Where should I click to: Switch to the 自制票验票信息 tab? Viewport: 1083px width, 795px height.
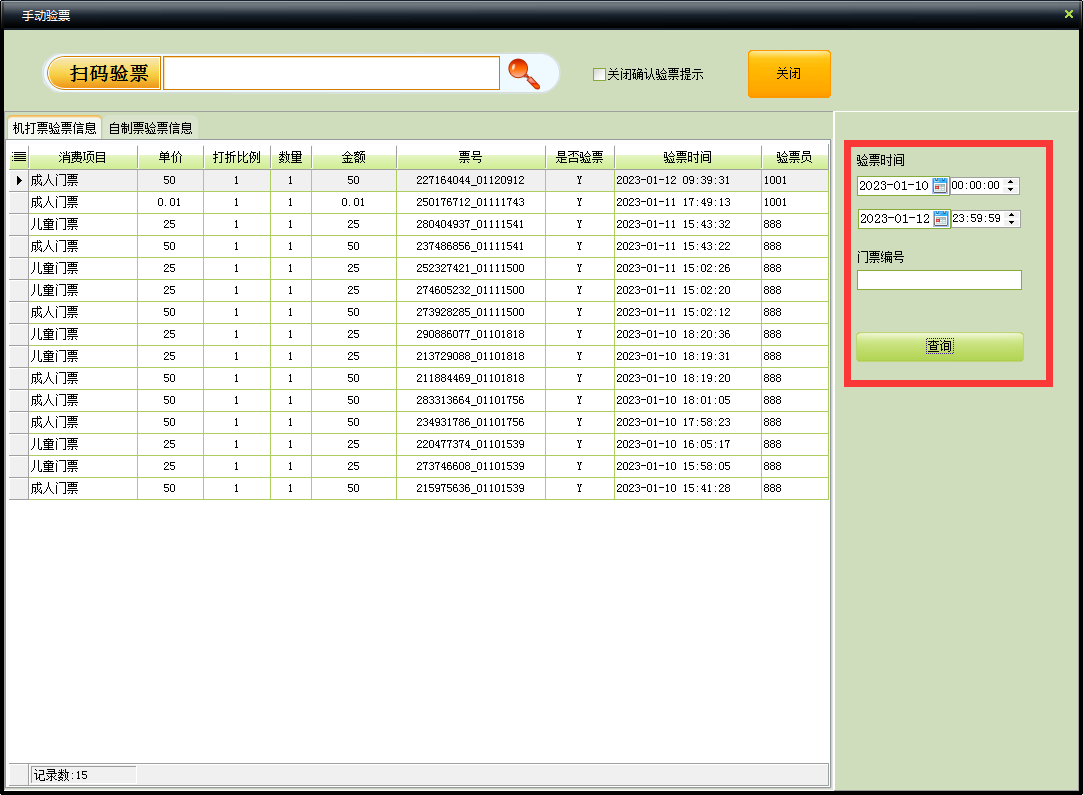[x=150, y=128]
